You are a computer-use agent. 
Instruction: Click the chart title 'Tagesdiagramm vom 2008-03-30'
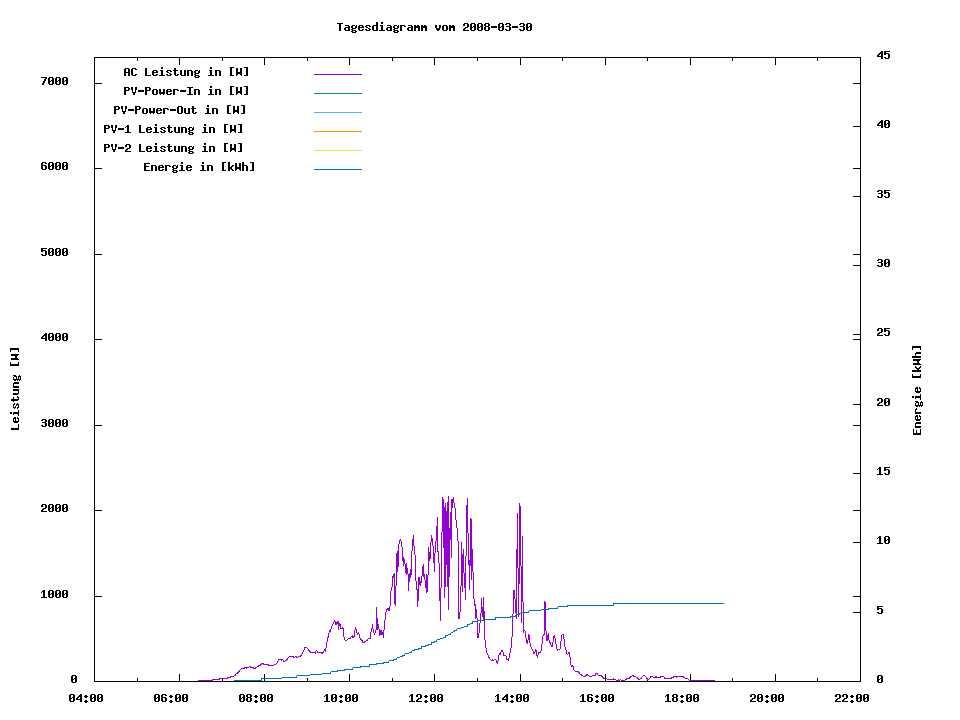tap(434, 27)
